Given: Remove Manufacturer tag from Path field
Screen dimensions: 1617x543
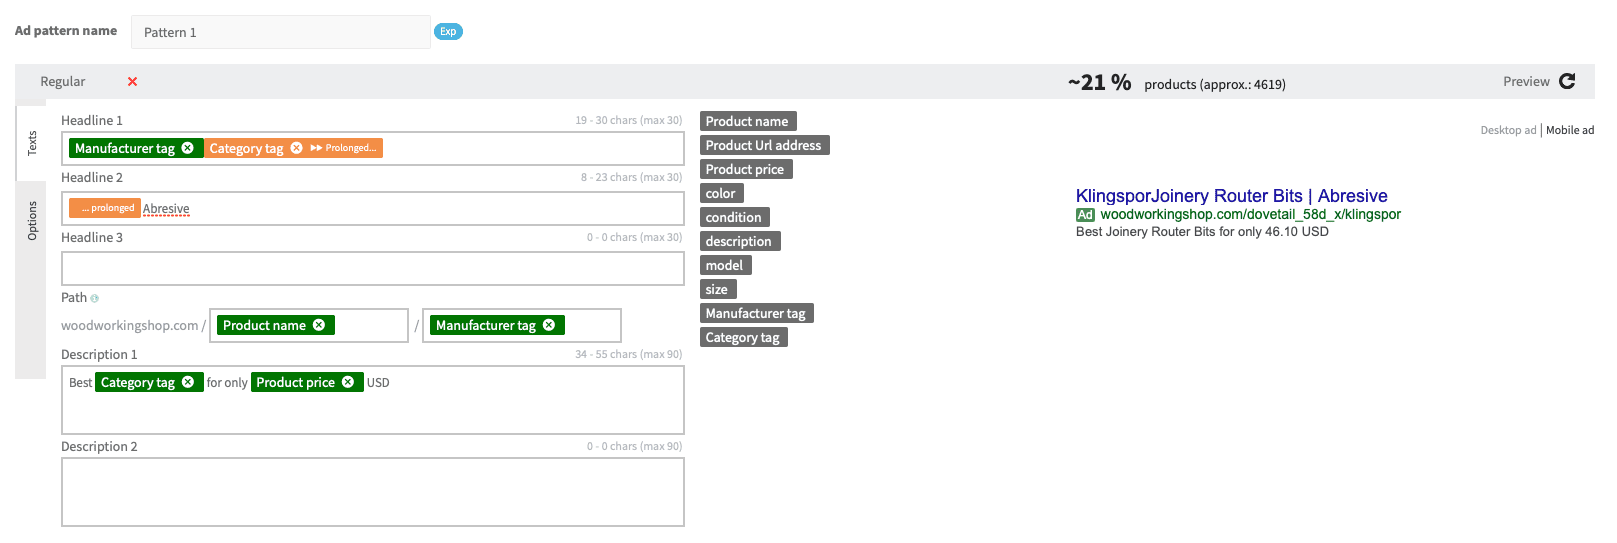Looking at the screenshot, I should tap(549, 325).
